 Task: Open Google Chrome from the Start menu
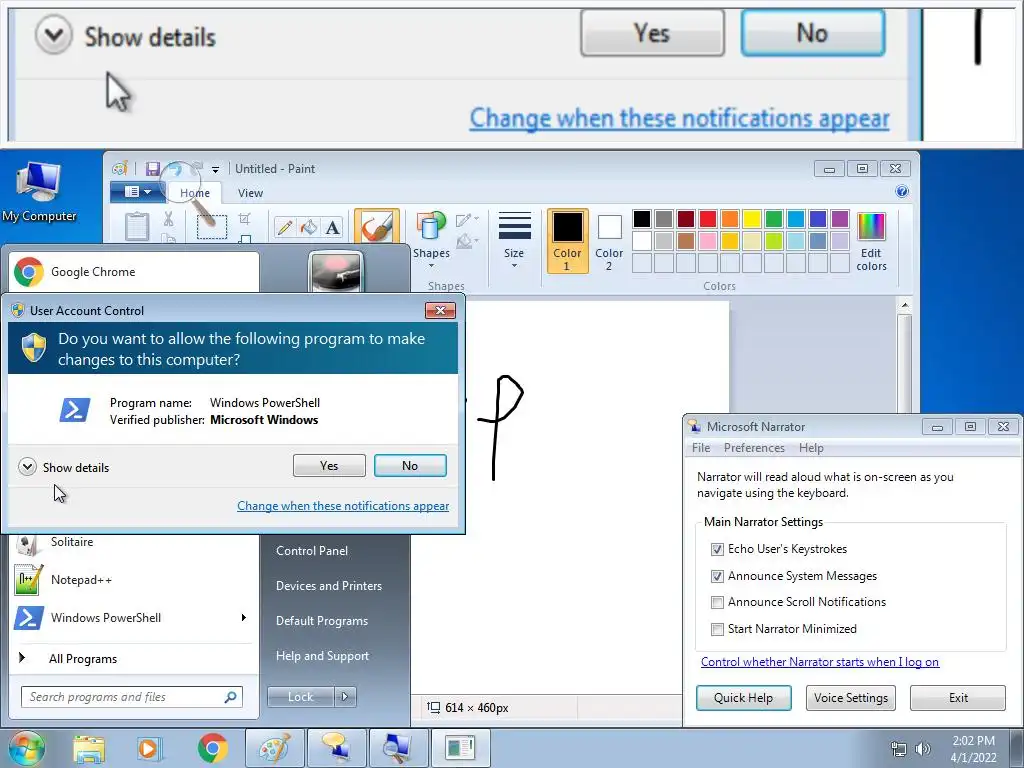tap(134, 272)
